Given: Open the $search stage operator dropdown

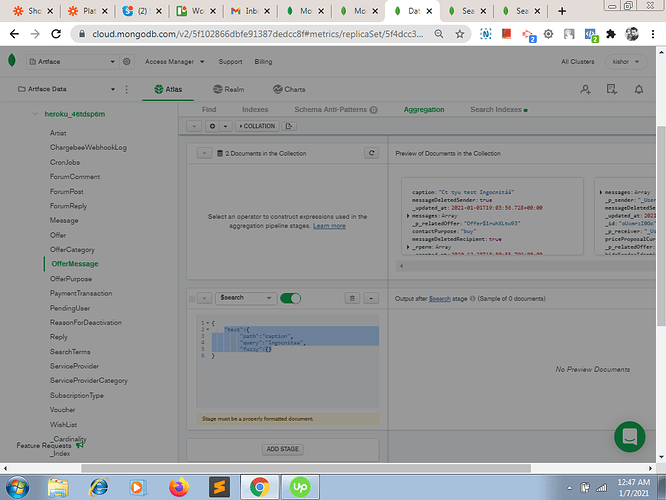Looking at the screenshot, I should pyautogui.click(x=244, y=298).
